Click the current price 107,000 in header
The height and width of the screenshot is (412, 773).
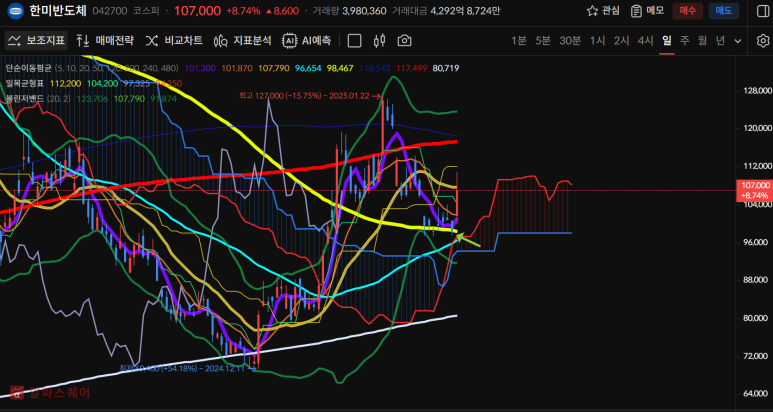click(197, 11)
